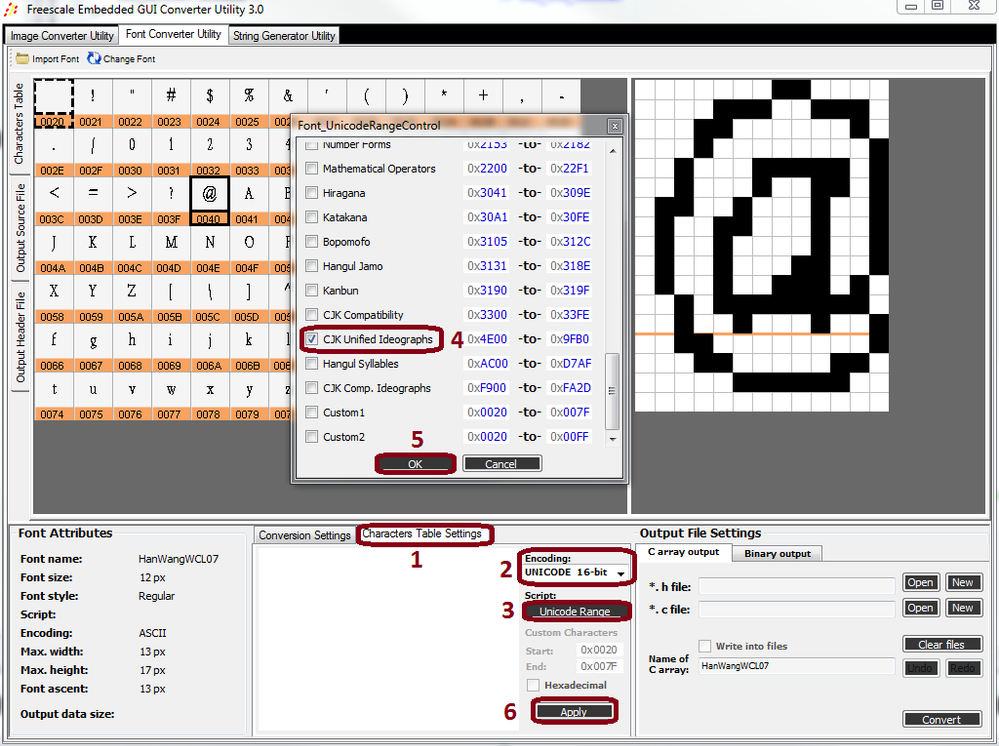999x746 pixels.
Task: Toggle the Hexadecimal checkbox
Action: [x=533, y=685]
